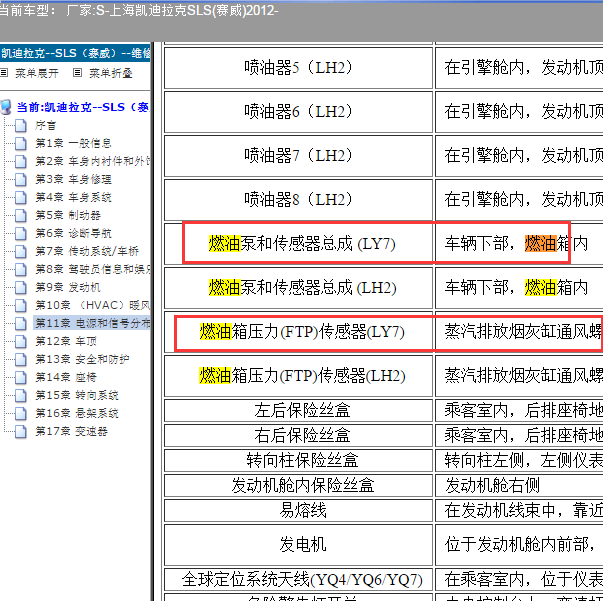Open chapter 第9章 发动机

coord(68,287)
